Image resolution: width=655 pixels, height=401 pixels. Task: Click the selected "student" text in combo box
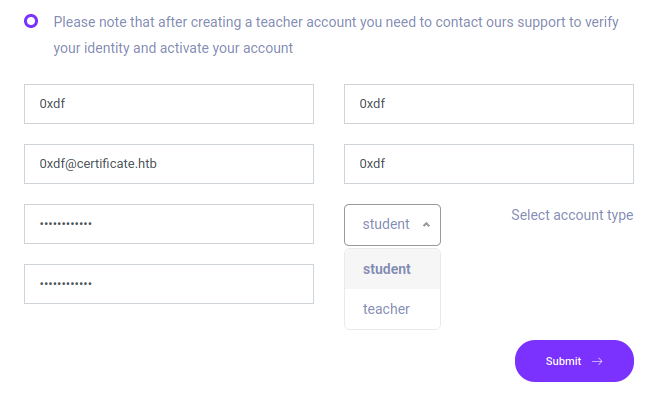pyautogui.click(x=386, y=225)
